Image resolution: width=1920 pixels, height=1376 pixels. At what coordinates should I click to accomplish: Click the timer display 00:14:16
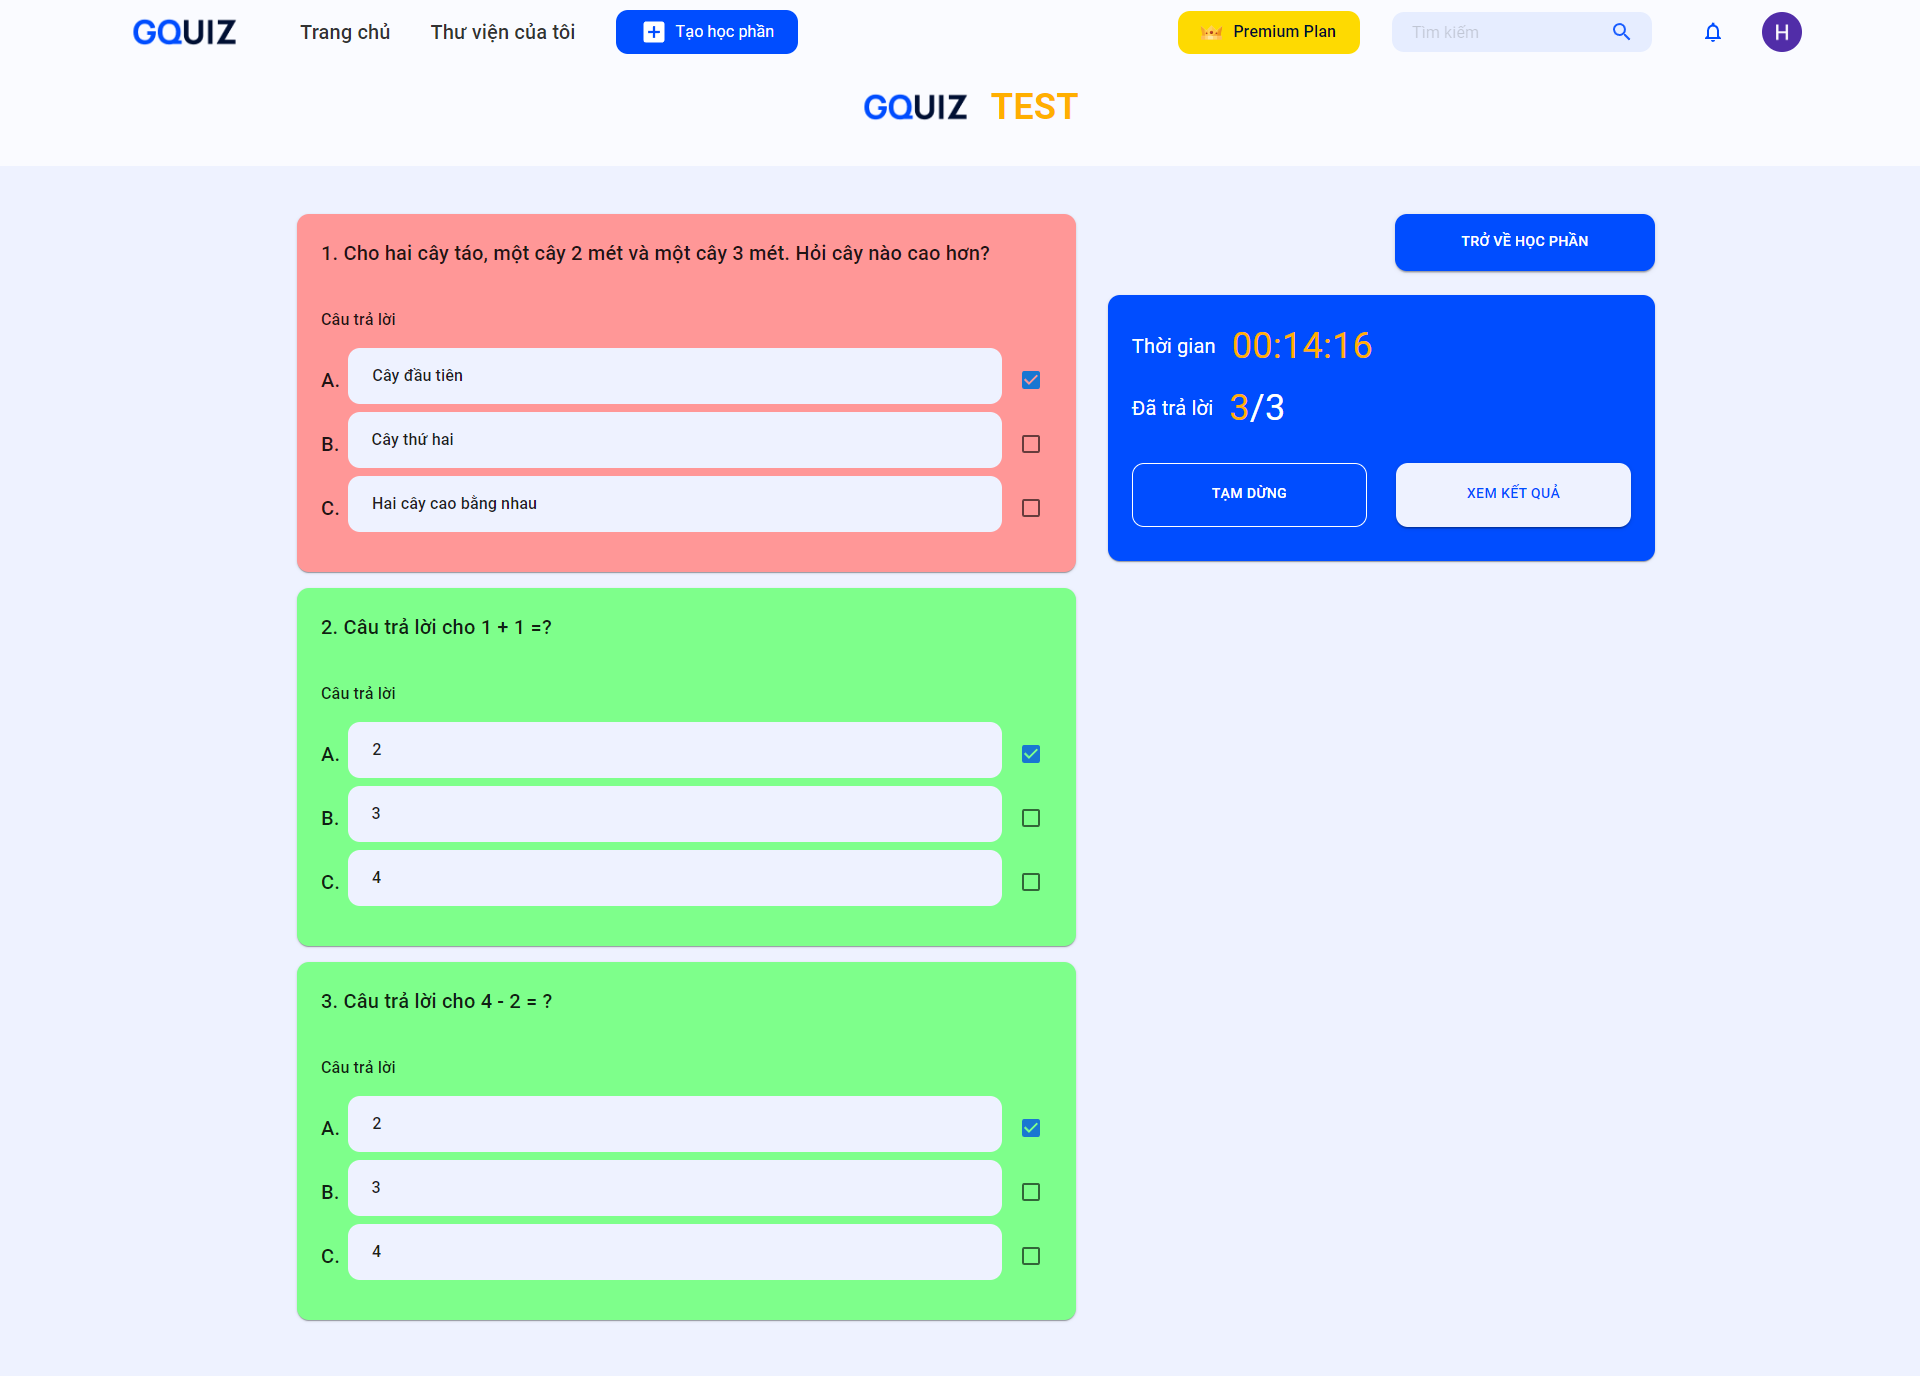coord(1302,344)
